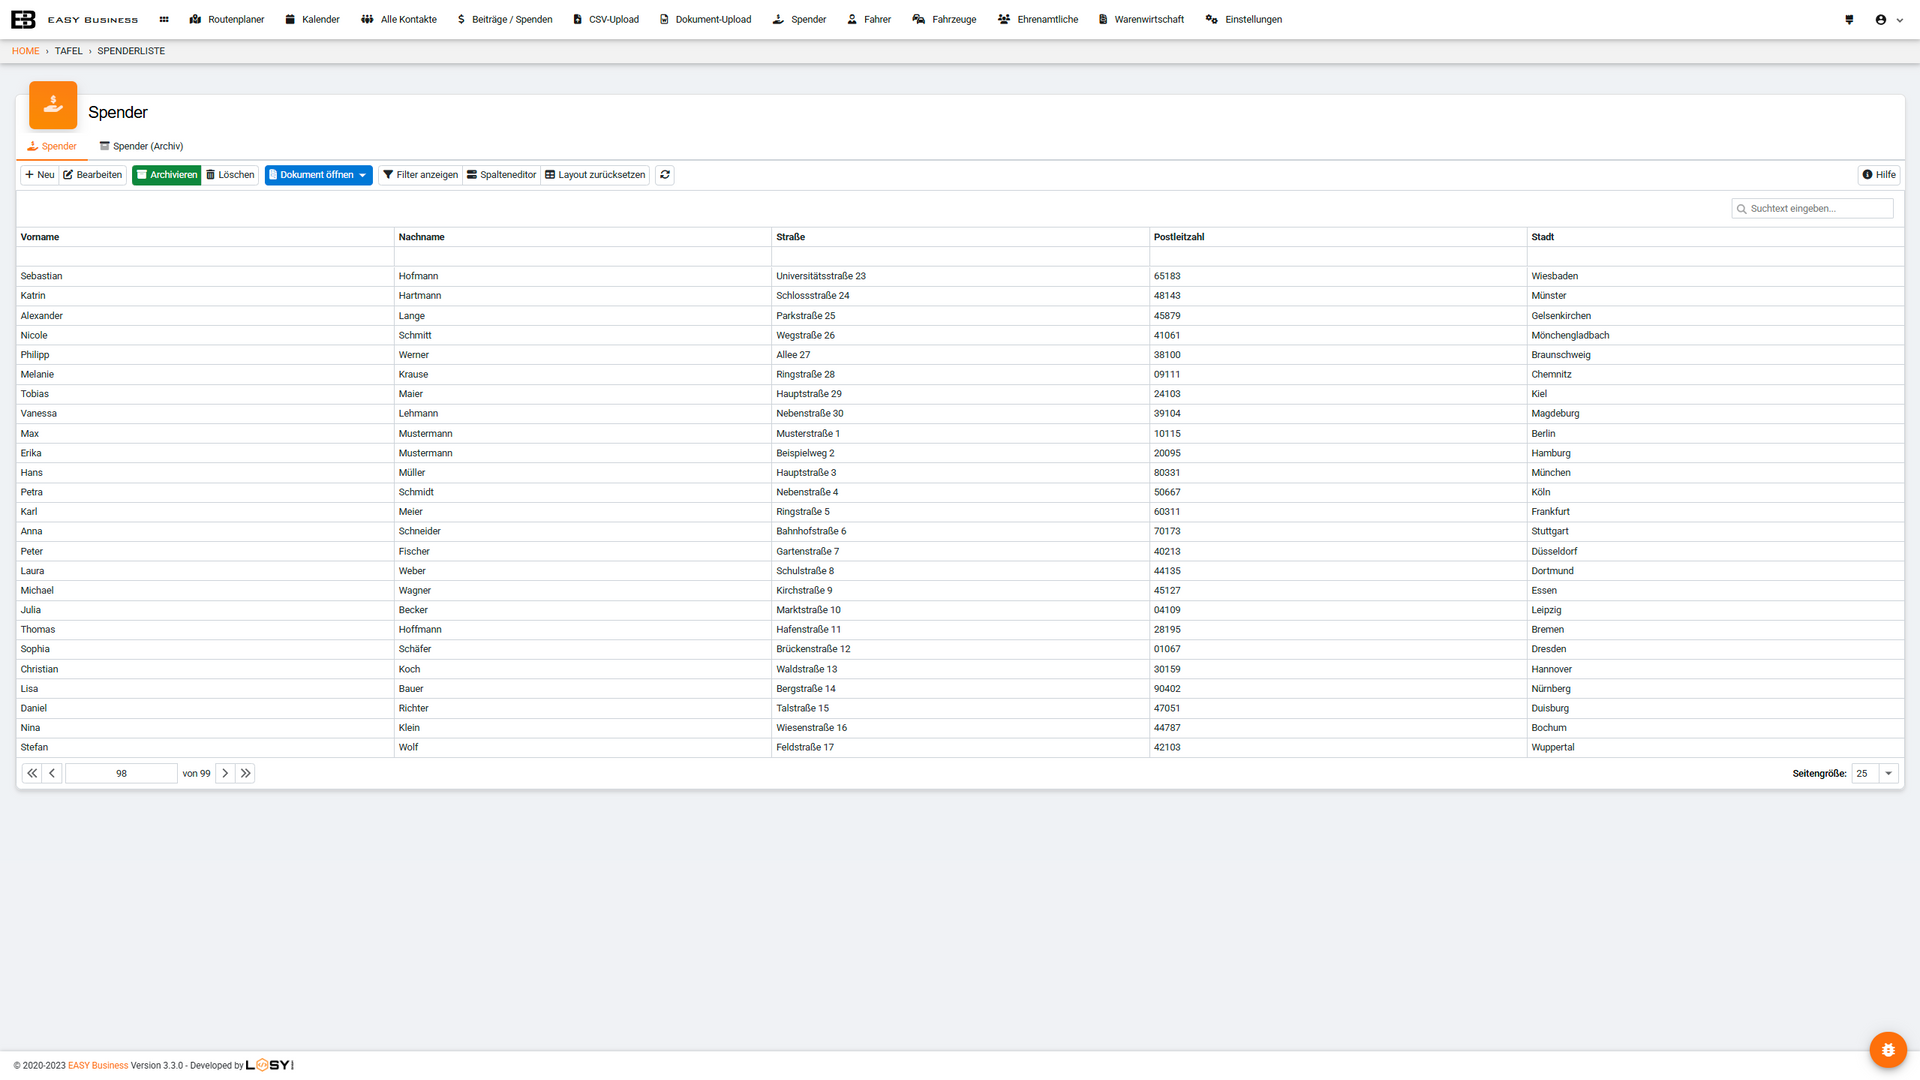Go to previous page arrow
Viewport: 1920px width, 1080px height.
pos(52,773)
